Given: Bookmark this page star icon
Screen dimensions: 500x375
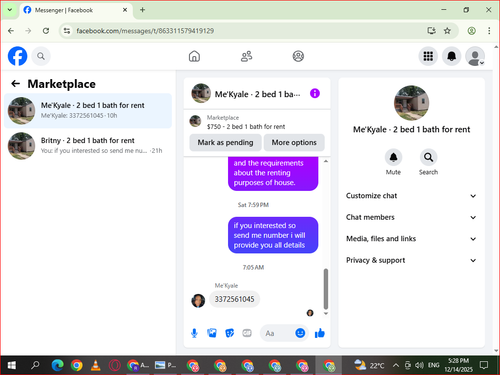Looking at the screenshot, I should tap(447, 31).
